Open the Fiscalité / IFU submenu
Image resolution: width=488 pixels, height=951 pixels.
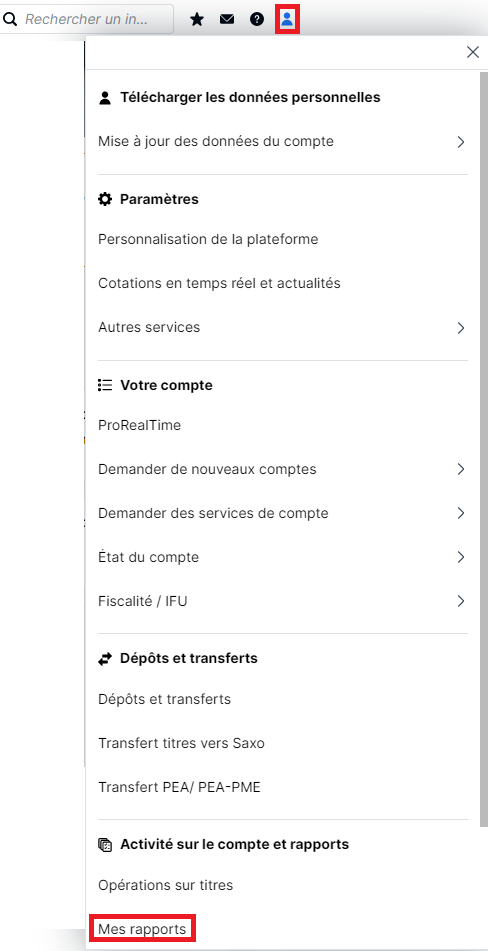click(x=282, y=601)
